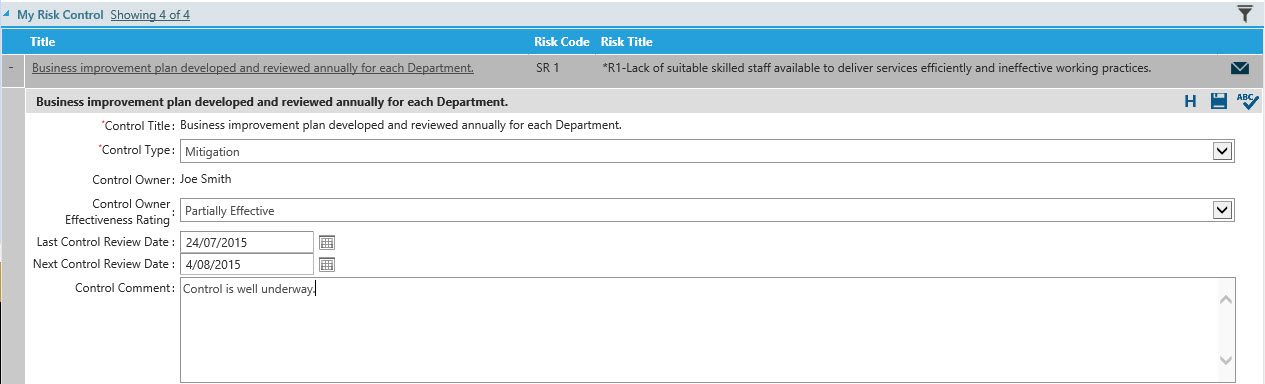
Task: Run the ABC spell check icon
Action: (x=1247, y=101)
